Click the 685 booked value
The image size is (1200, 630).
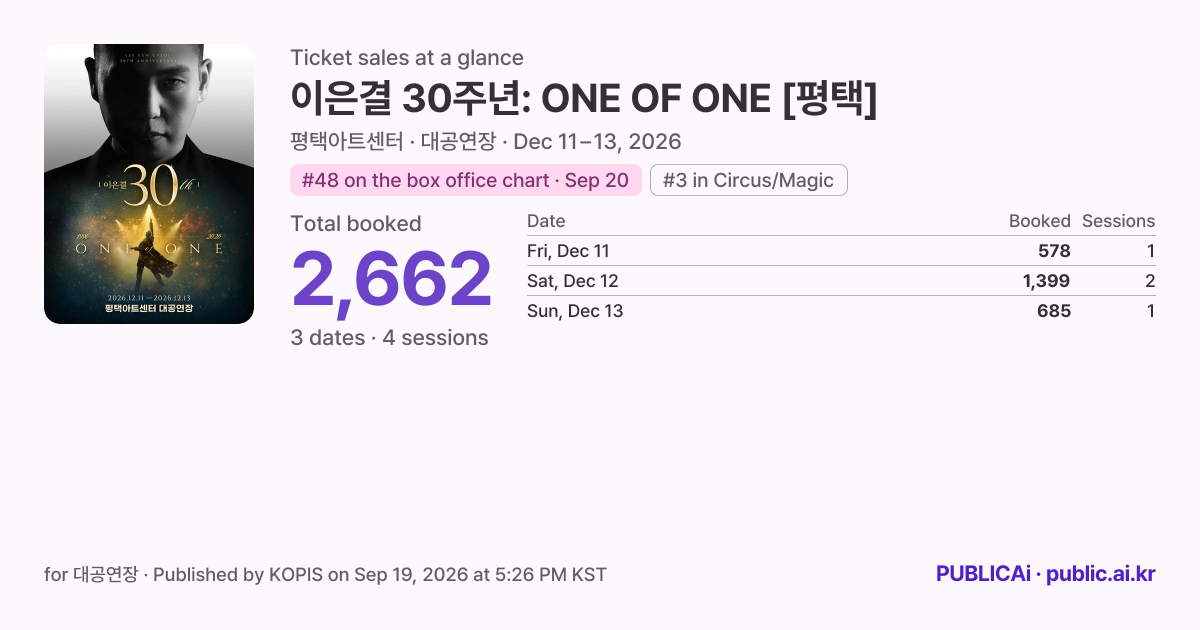click(x=1054, y=311)
